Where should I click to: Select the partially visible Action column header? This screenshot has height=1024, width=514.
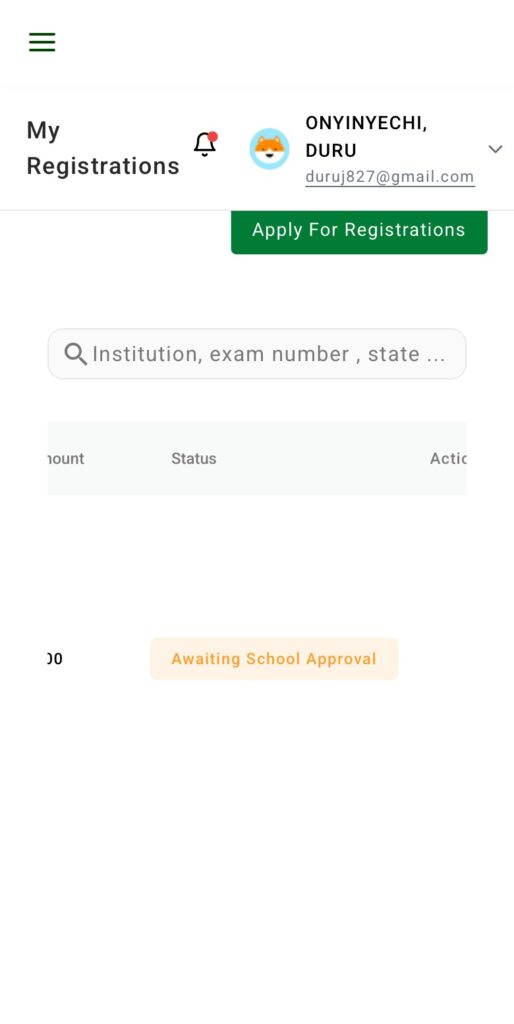pos(448,458)
